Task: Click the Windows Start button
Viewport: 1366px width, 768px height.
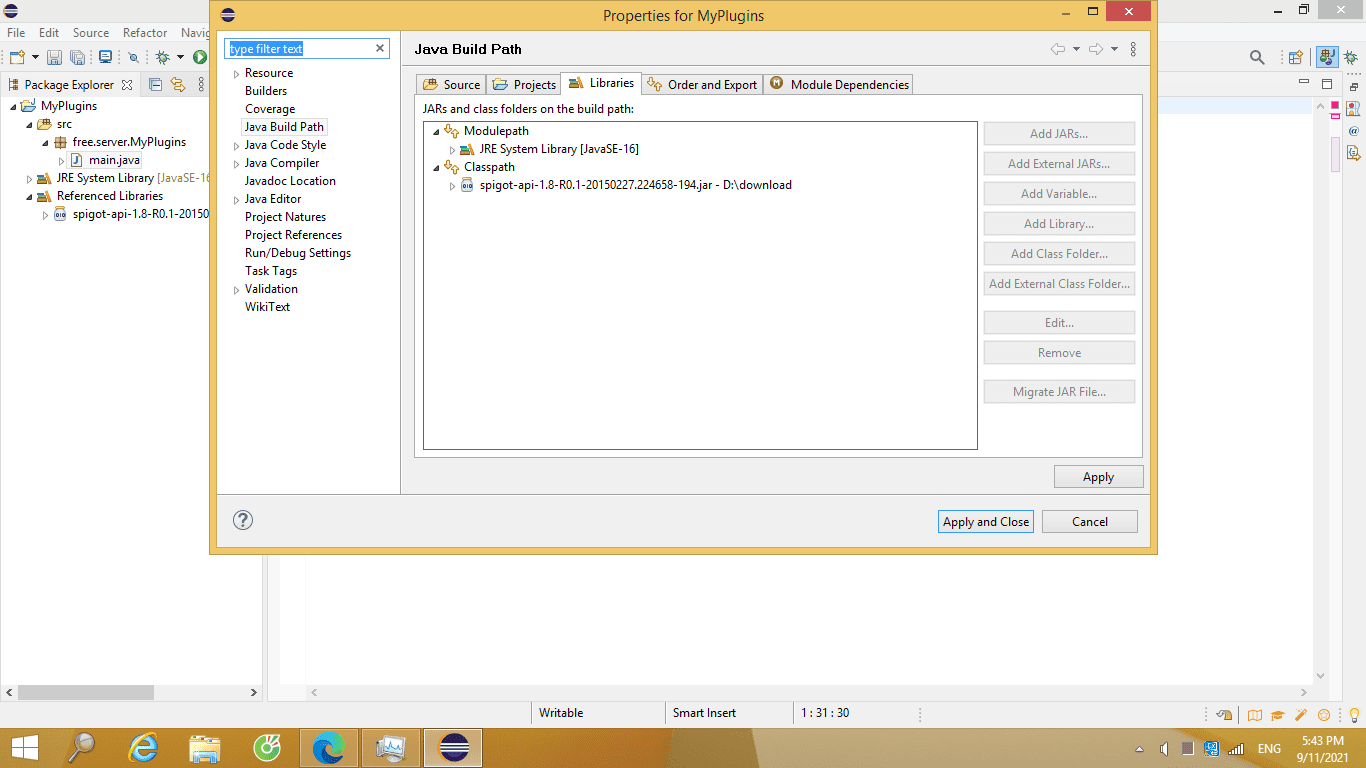Action: [24, 747]
